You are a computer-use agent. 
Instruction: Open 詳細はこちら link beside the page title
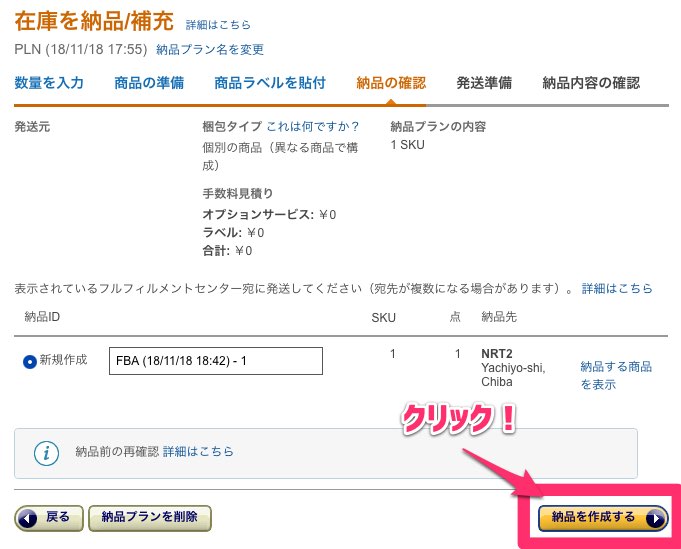pyautogui.click(x=218, y=25)
